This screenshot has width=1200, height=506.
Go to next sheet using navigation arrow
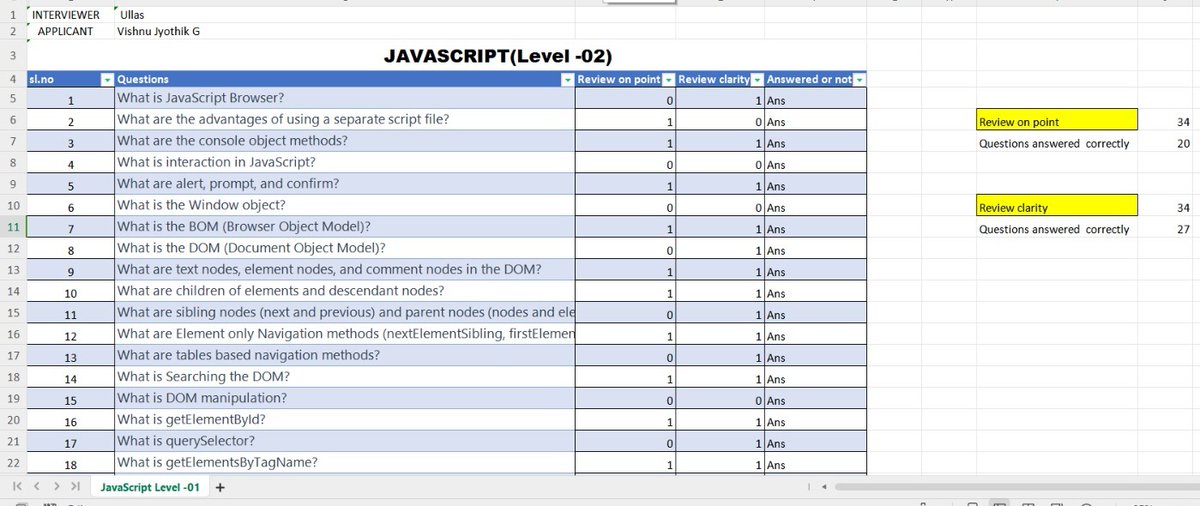56,487
